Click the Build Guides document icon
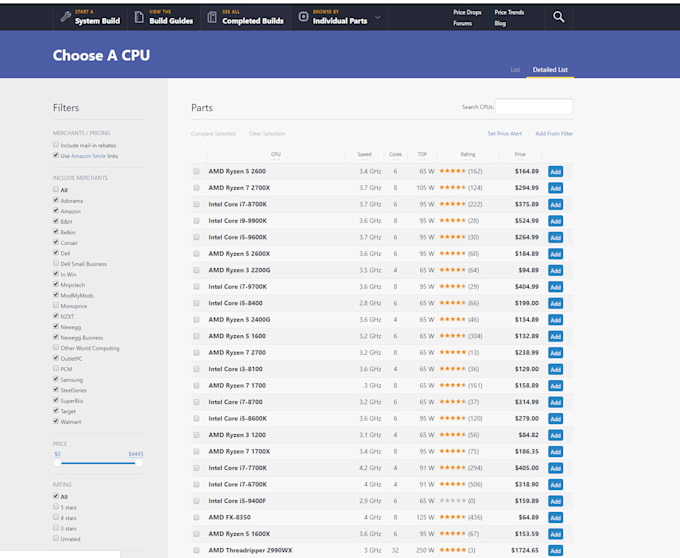The height and width of the screenshot is (558, 680). (x=138, y=17)
